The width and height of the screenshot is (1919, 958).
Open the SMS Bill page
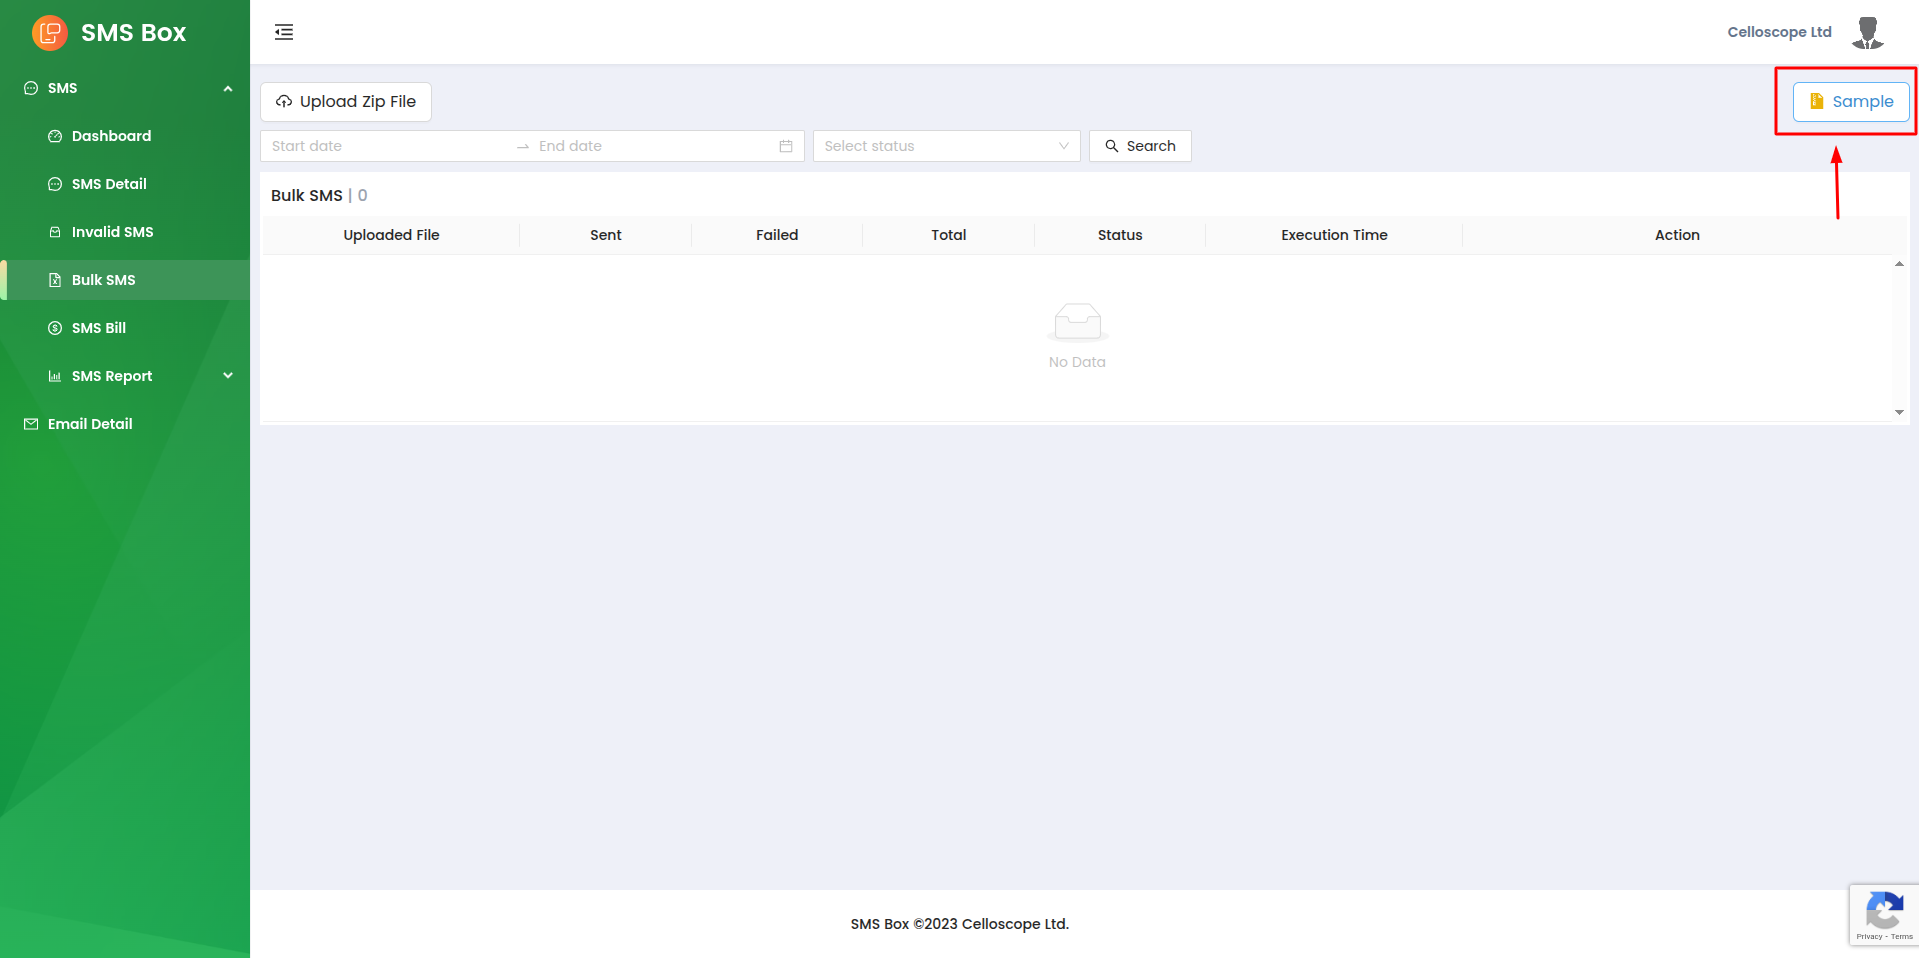point(99,328)
